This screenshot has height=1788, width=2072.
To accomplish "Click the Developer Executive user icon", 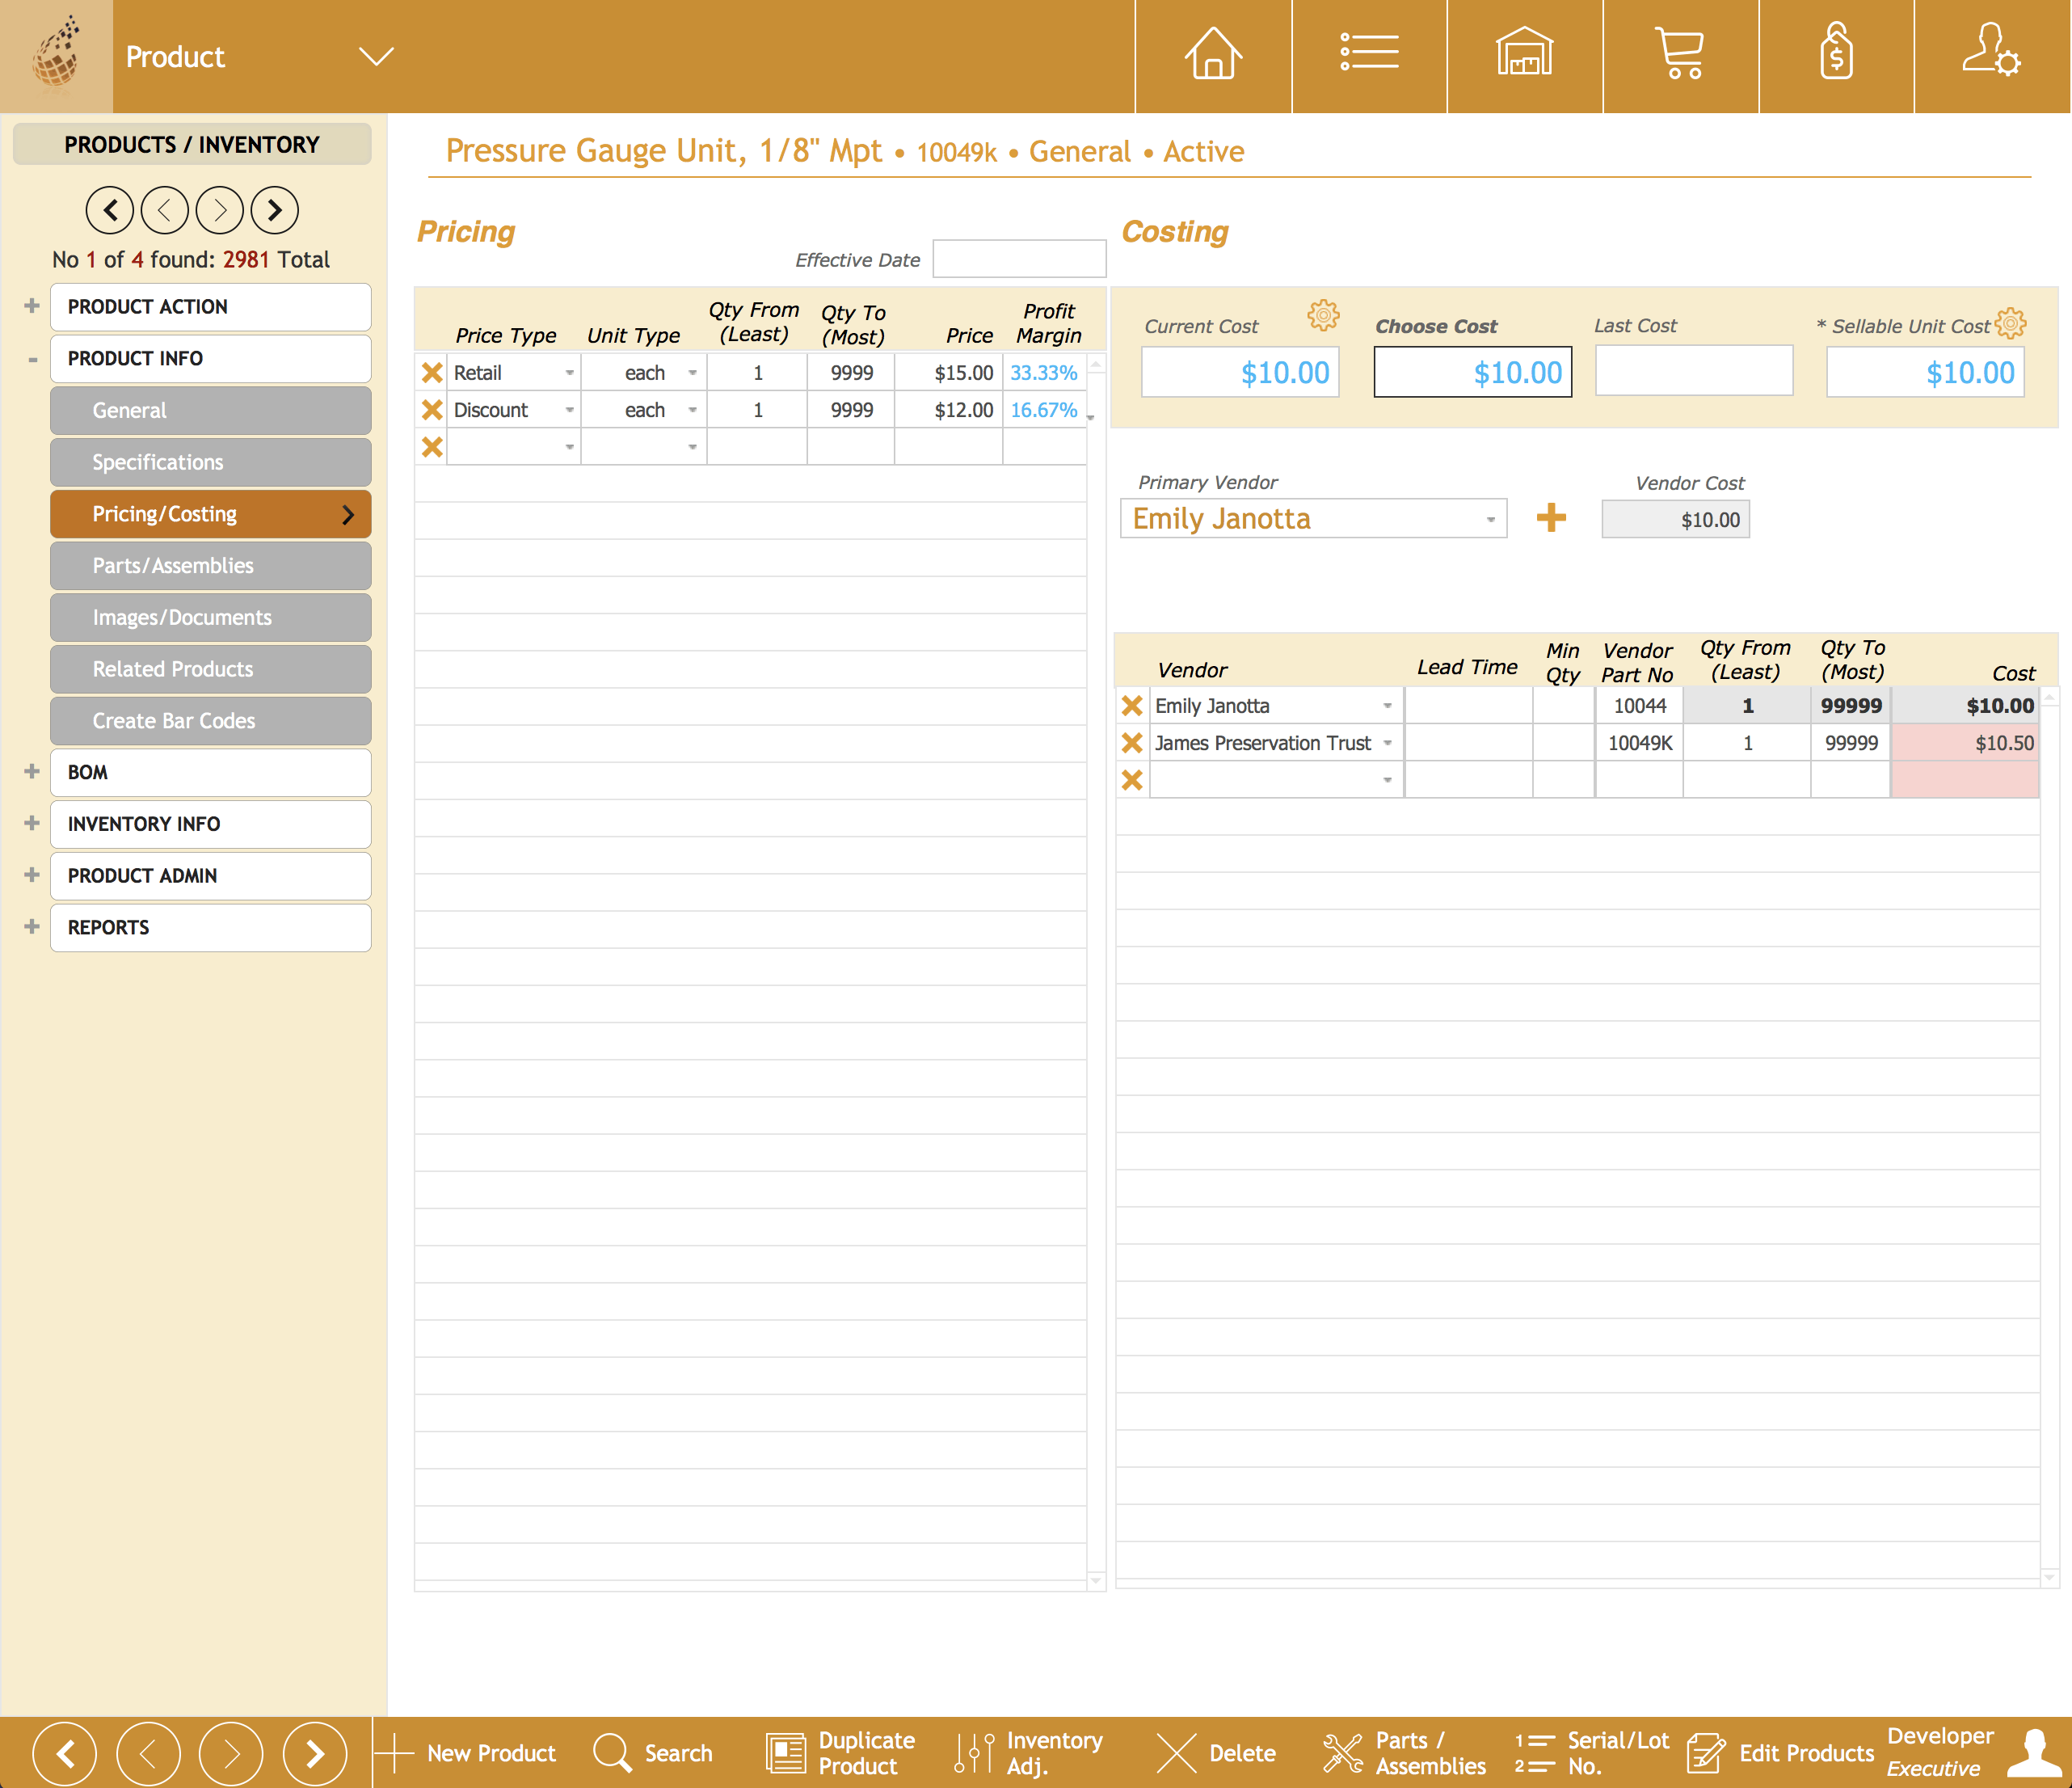I will (2034, 1753).
